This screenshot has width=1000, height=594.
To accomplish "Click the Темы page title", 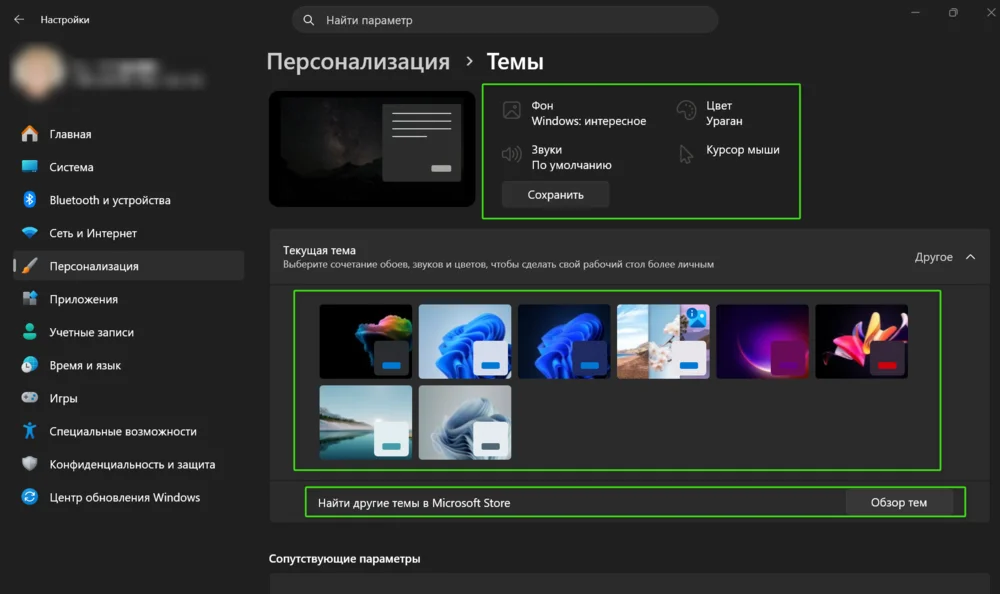I will [515, 61].
